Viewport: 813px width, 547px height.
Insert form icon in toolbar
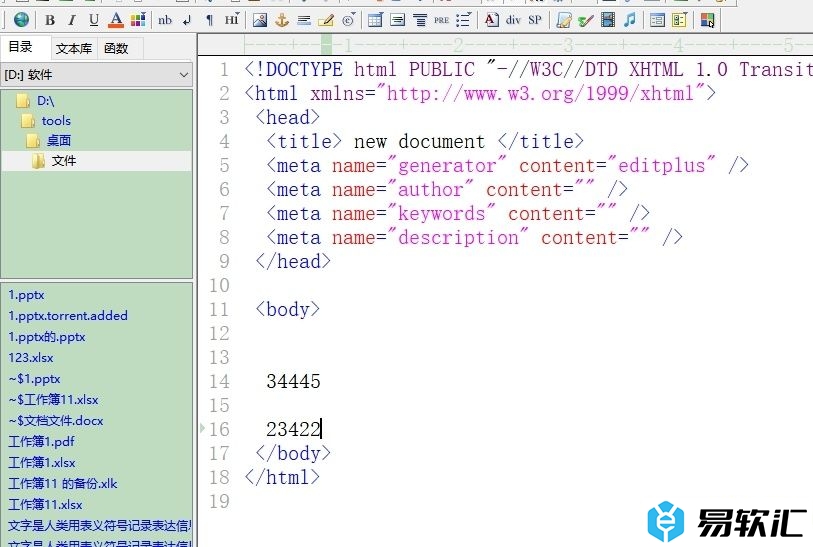[657, 20]
